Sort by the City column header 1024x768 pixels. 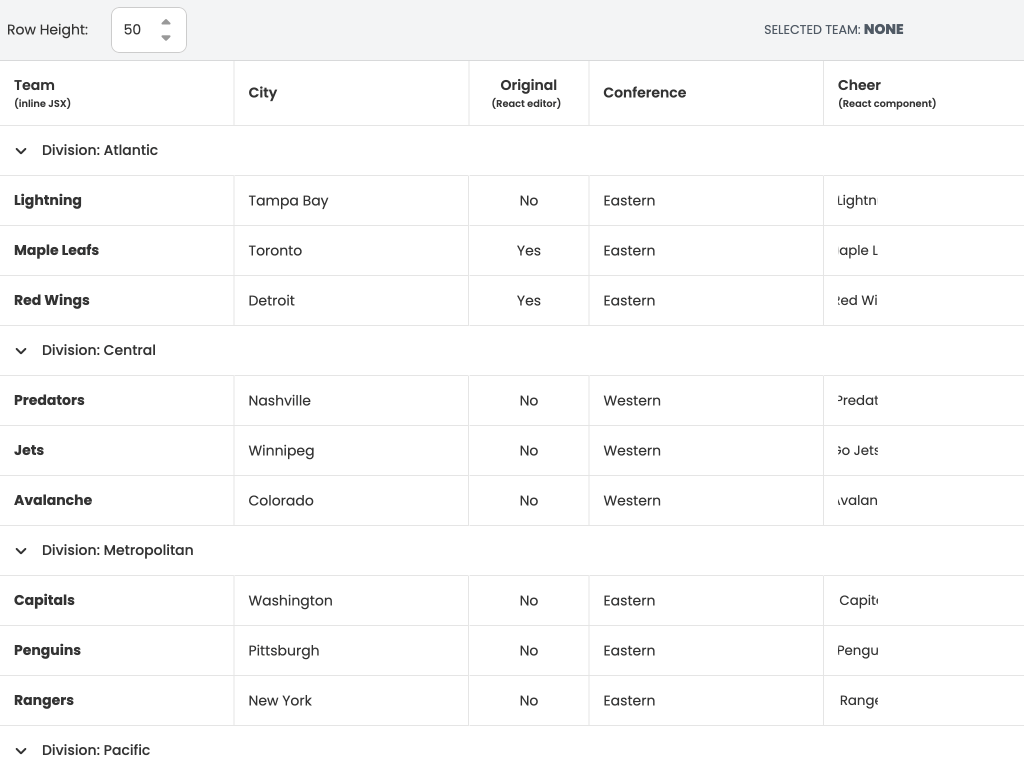click(263, 93)
